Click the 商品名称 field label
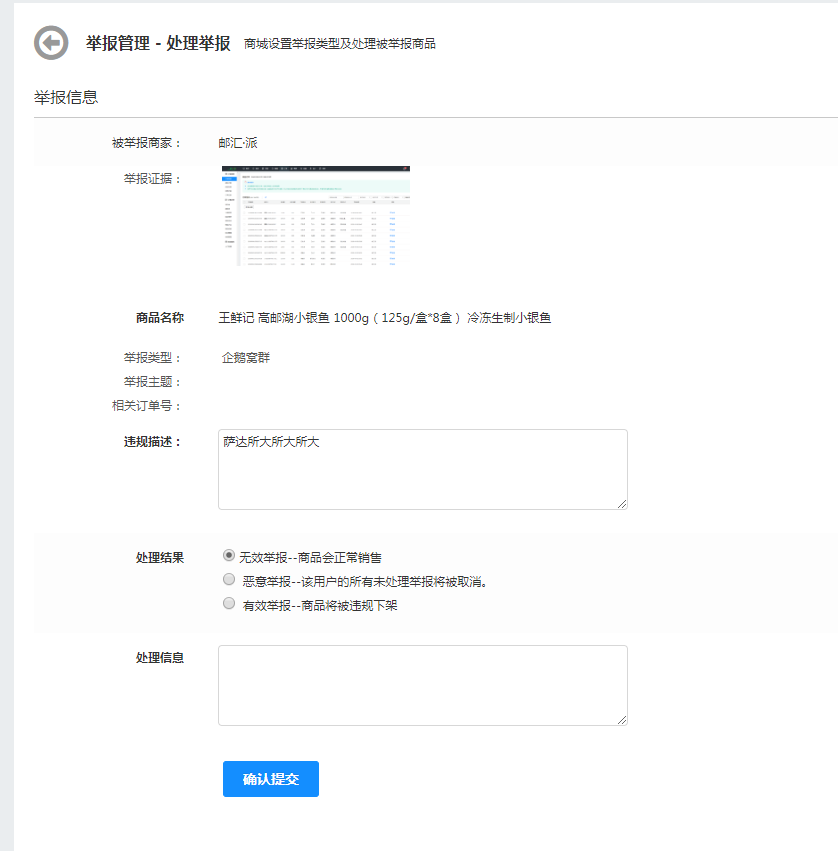The image size is (838, 851). coord(160,318)
